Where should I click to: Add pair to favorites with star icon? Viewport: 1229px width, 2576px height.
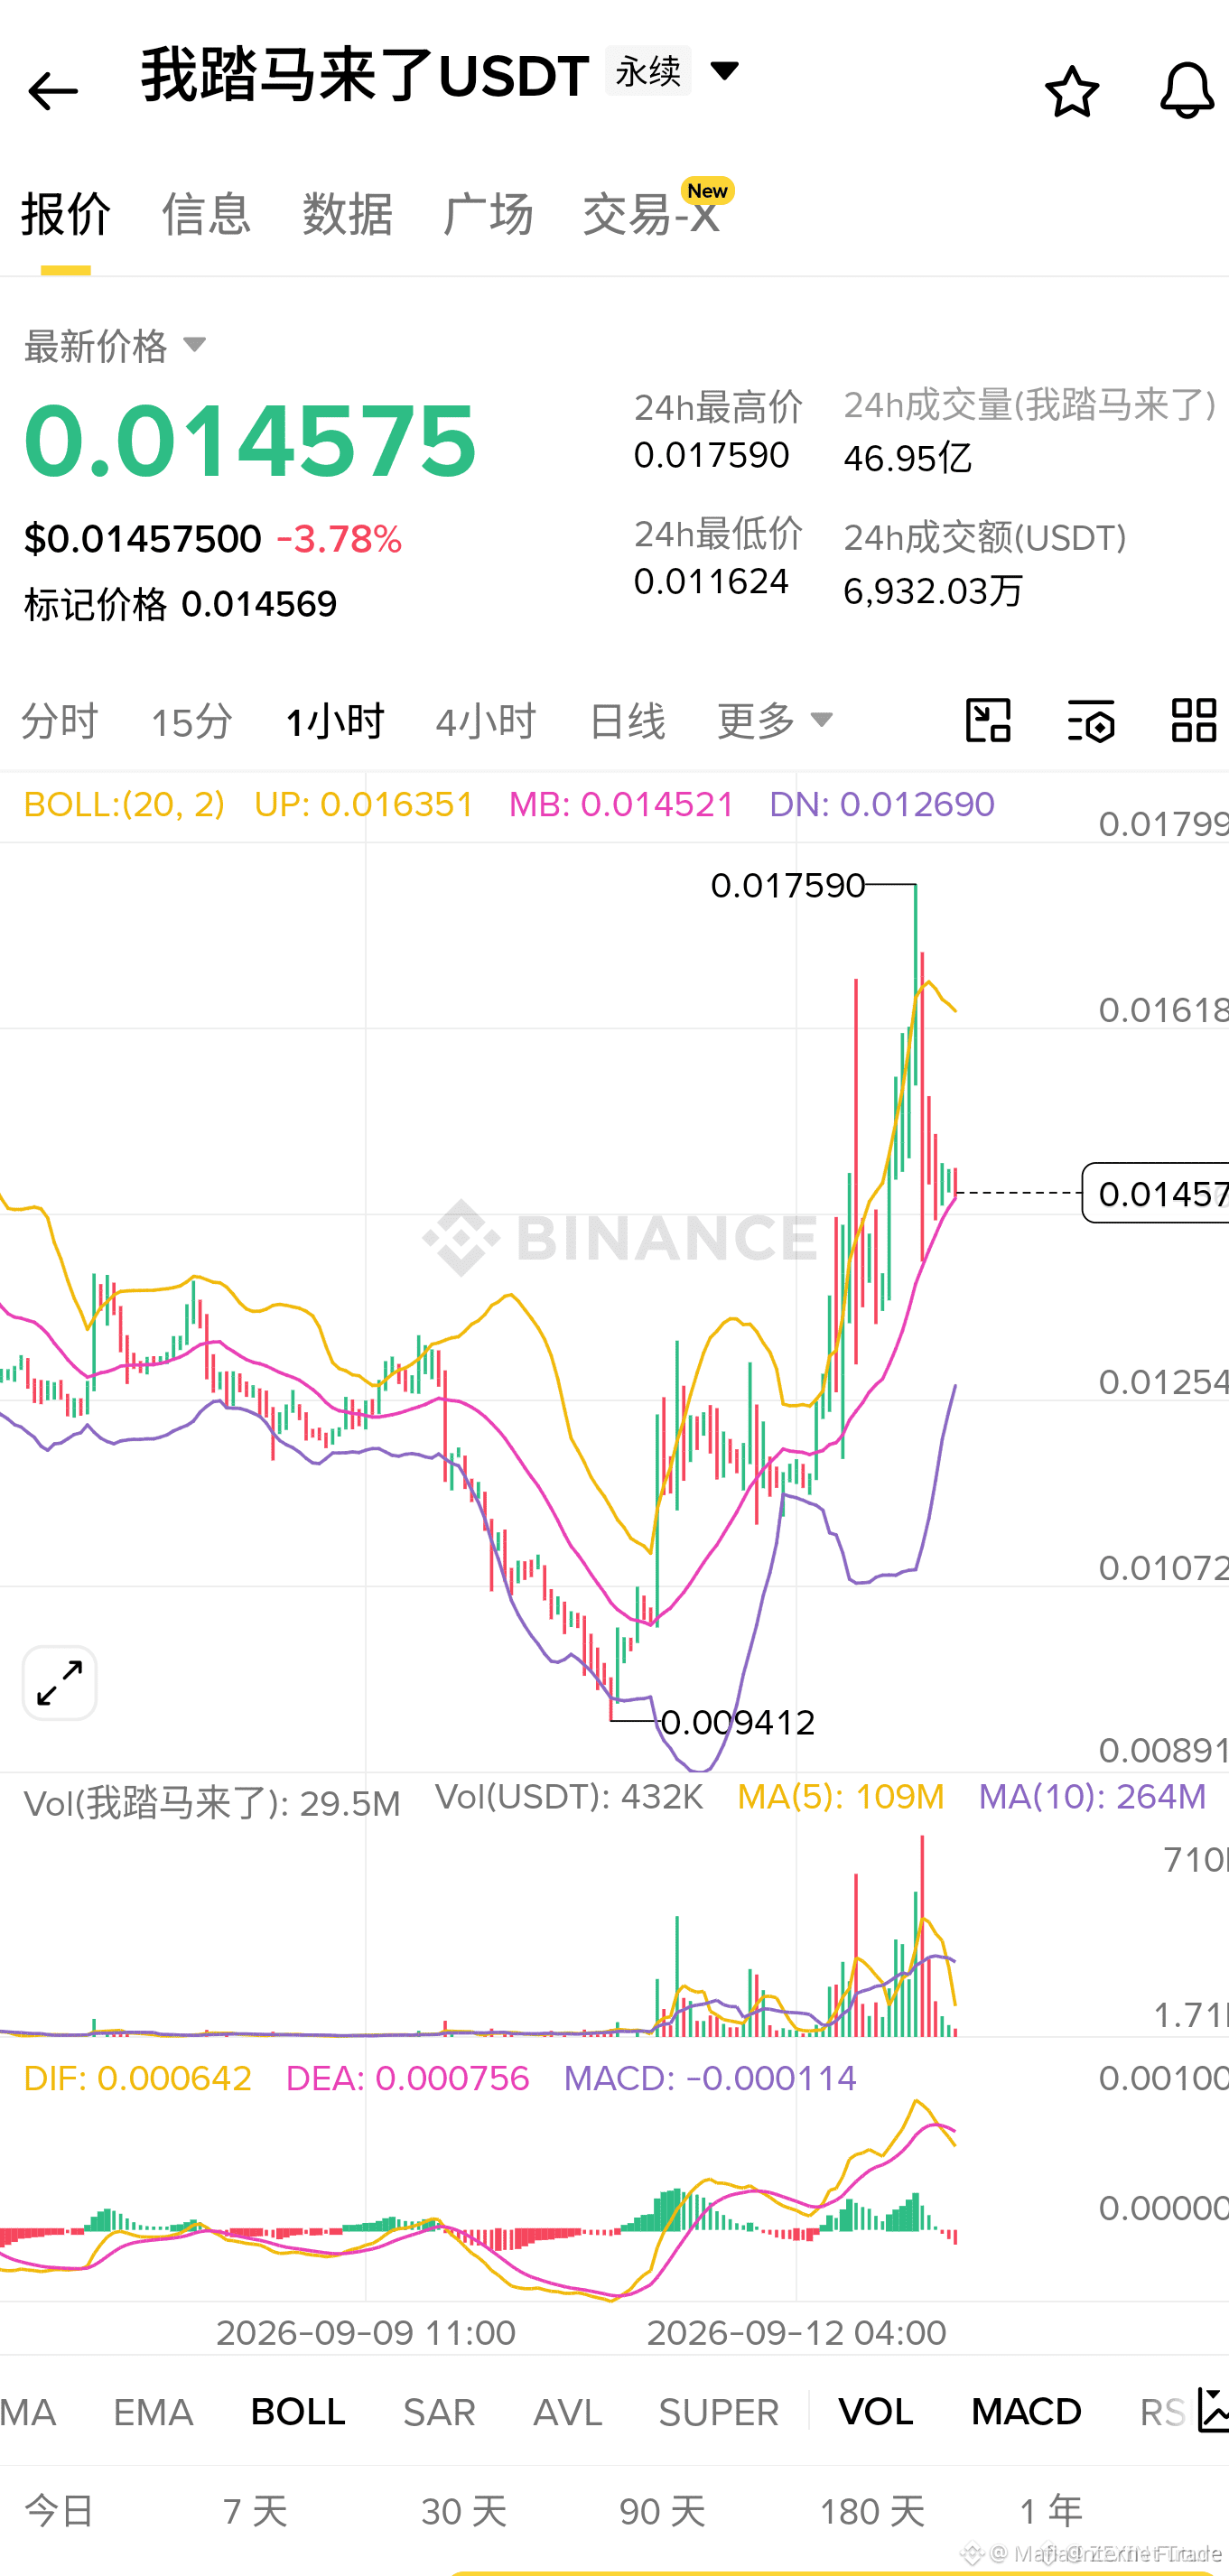pyautogui.click(x=1072, y=91)
